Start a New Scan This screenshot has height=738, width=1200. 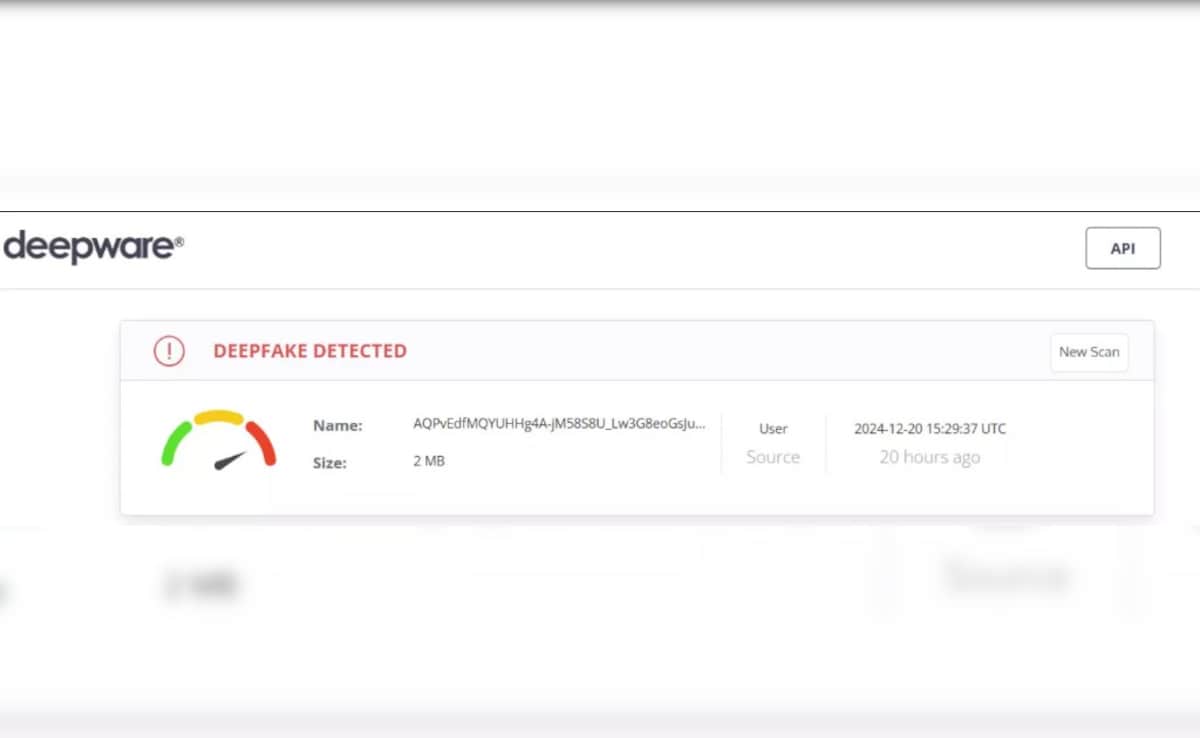(x=1088, y=352)
